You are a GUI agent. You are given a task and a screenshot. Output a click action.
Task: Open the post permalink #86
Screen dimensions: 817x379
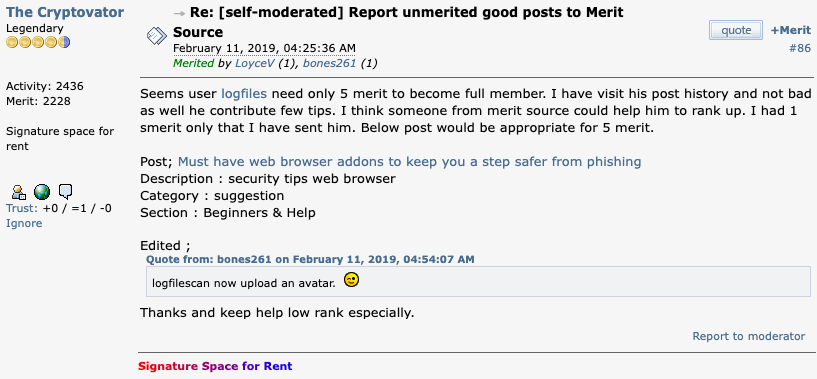point(800,48)
